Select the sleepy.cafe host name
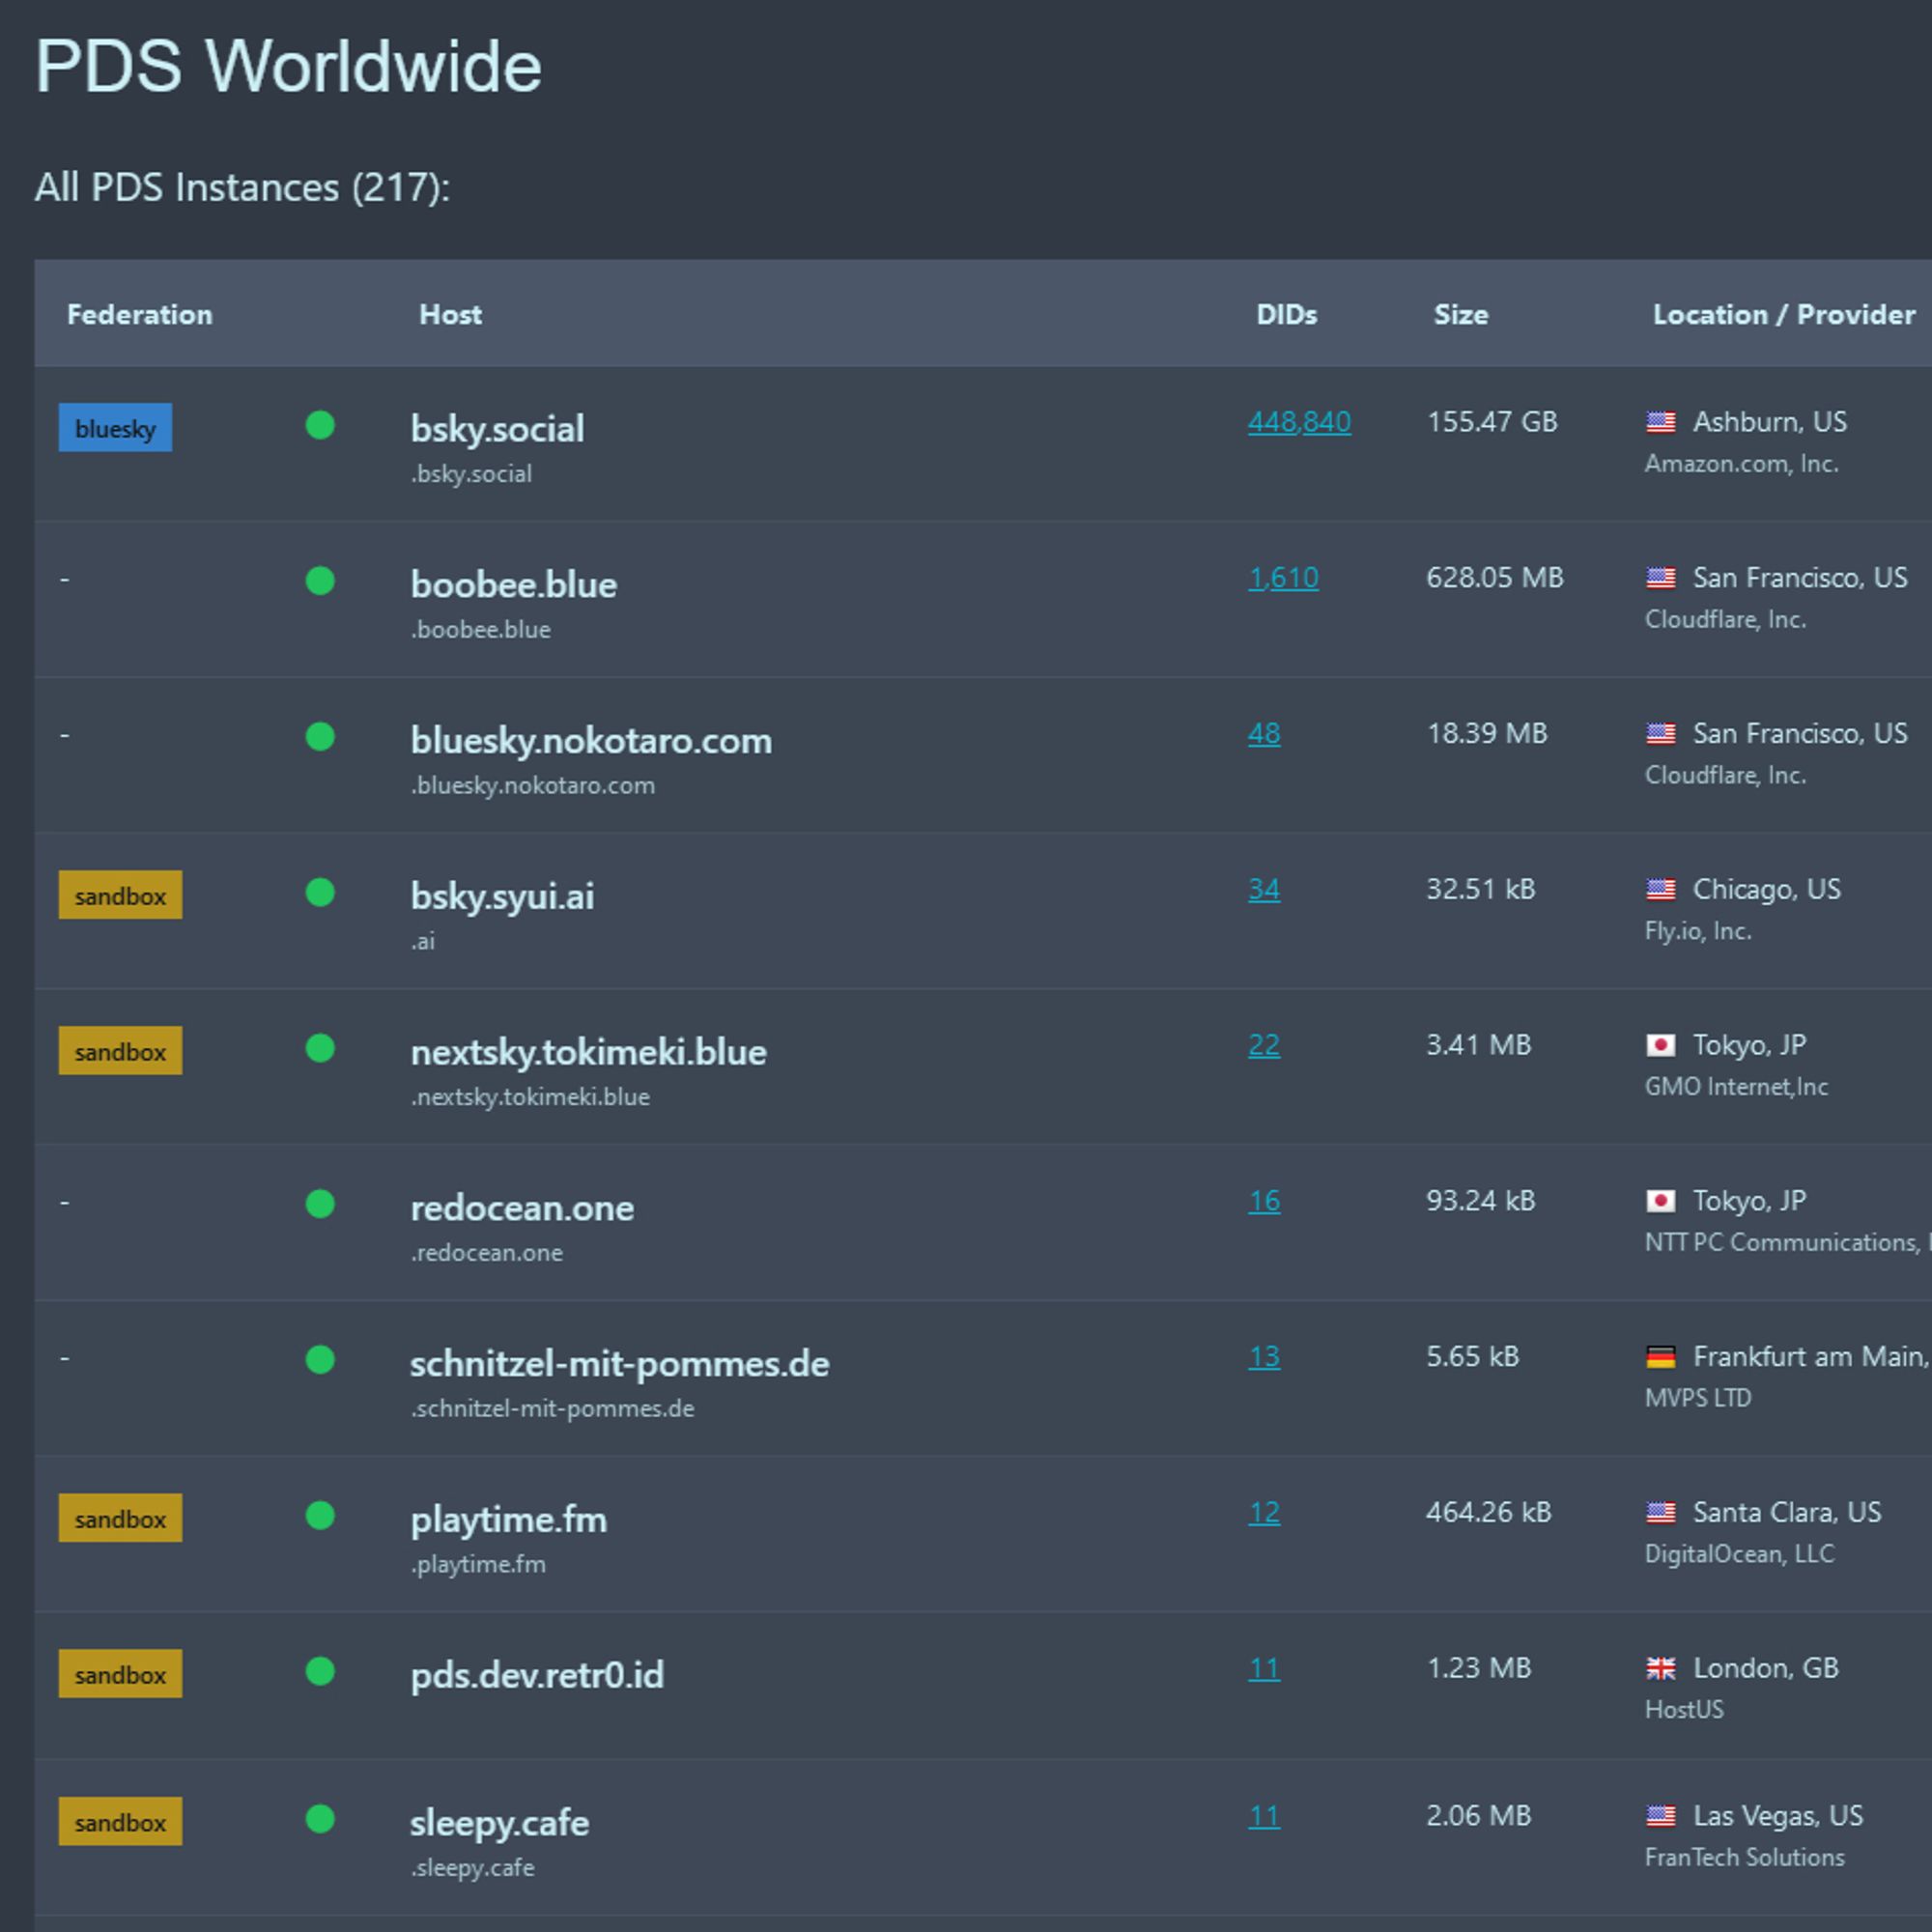This screenshot has height=1932, width=1932. pos(499,1823)
